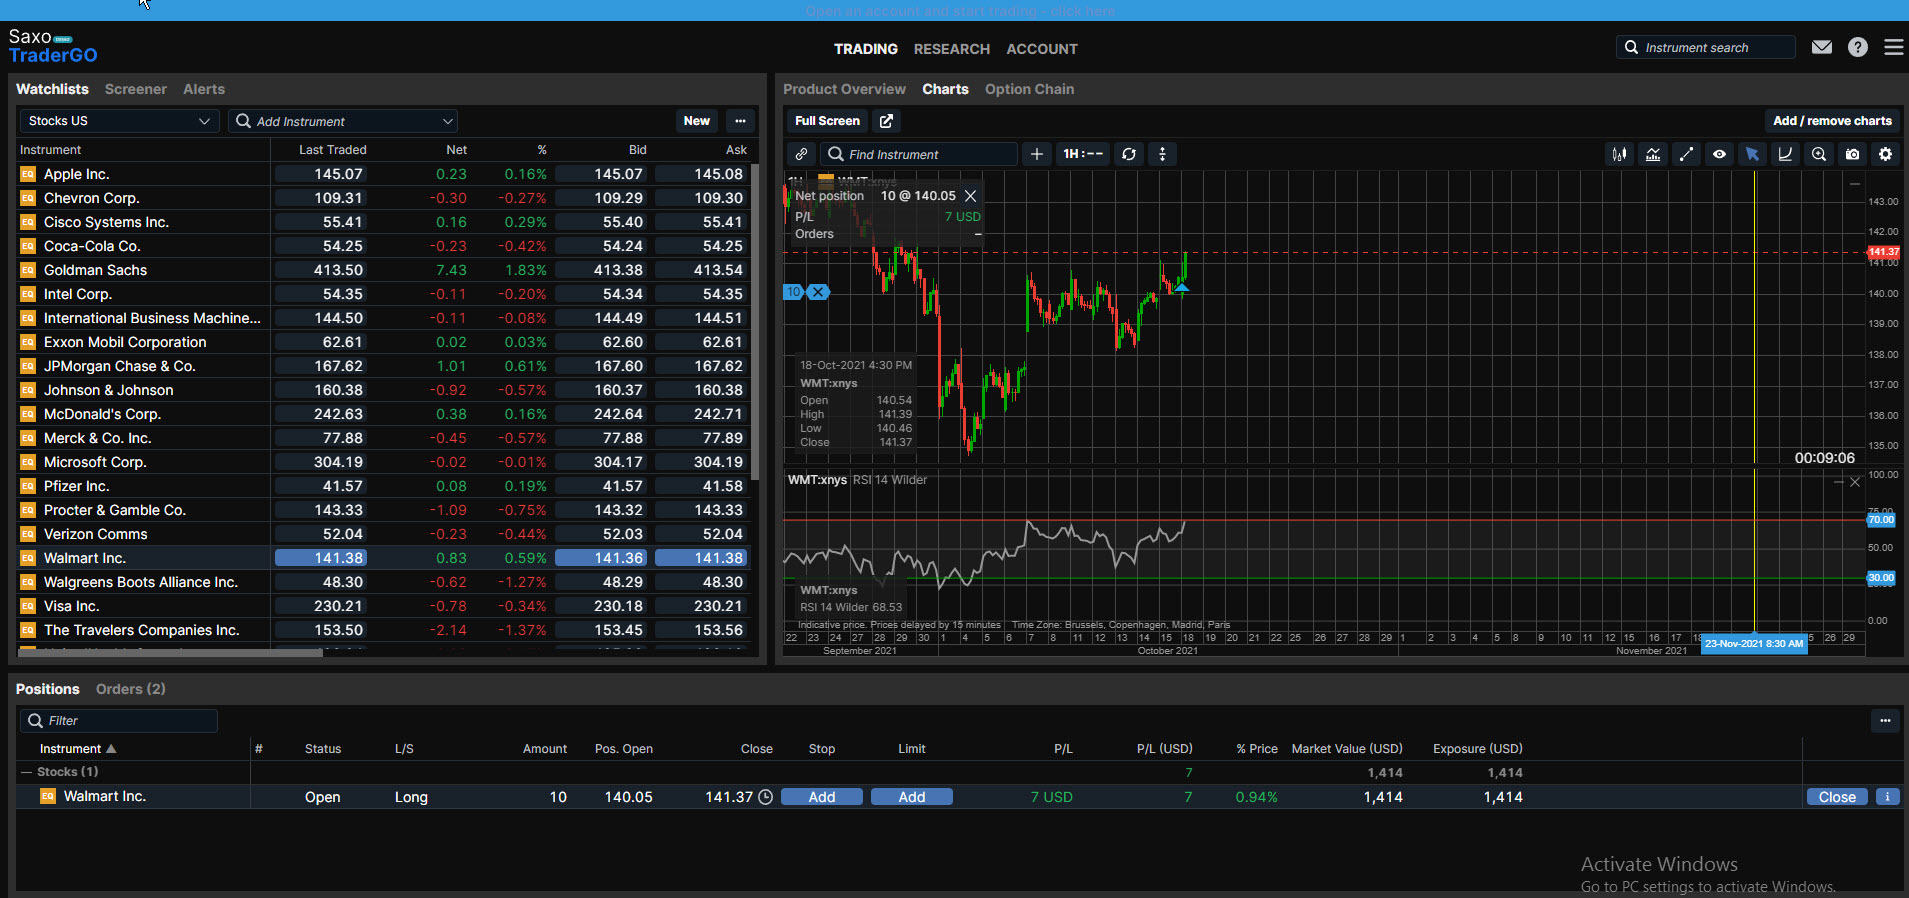Viewport: 1909px width, 898px height.
Task: Switch to the Option Chain tab
Action: (1029, 89)
